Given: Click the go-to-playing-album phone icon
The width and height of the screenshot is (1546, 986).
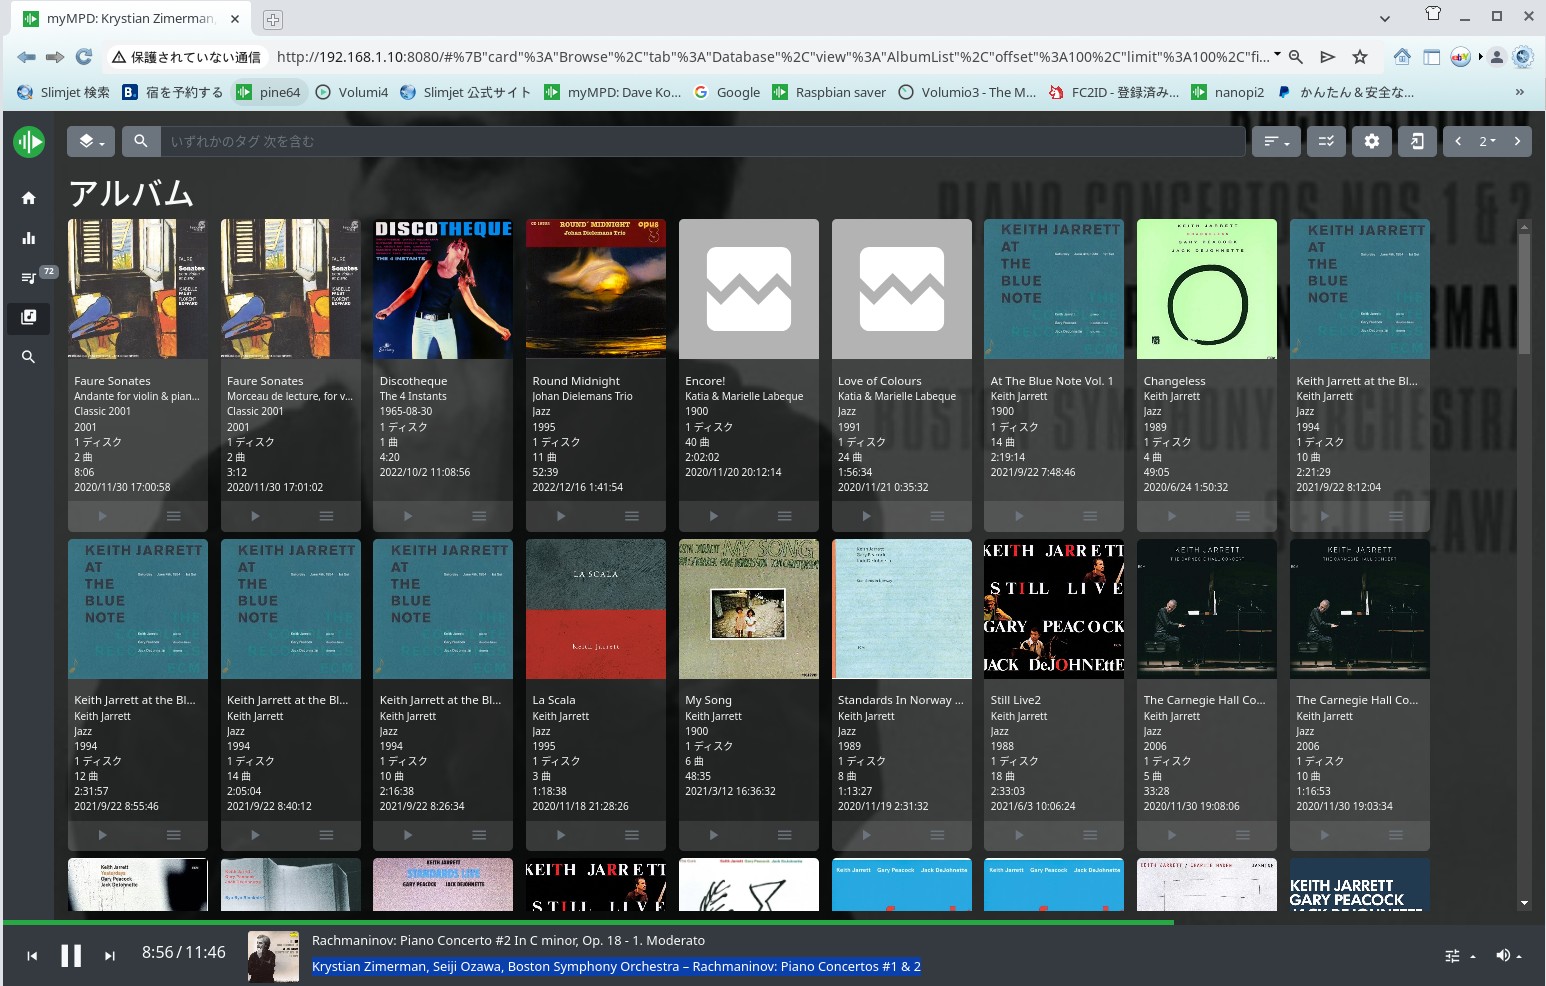Looking at the screenshot, I should (1417, 141).
